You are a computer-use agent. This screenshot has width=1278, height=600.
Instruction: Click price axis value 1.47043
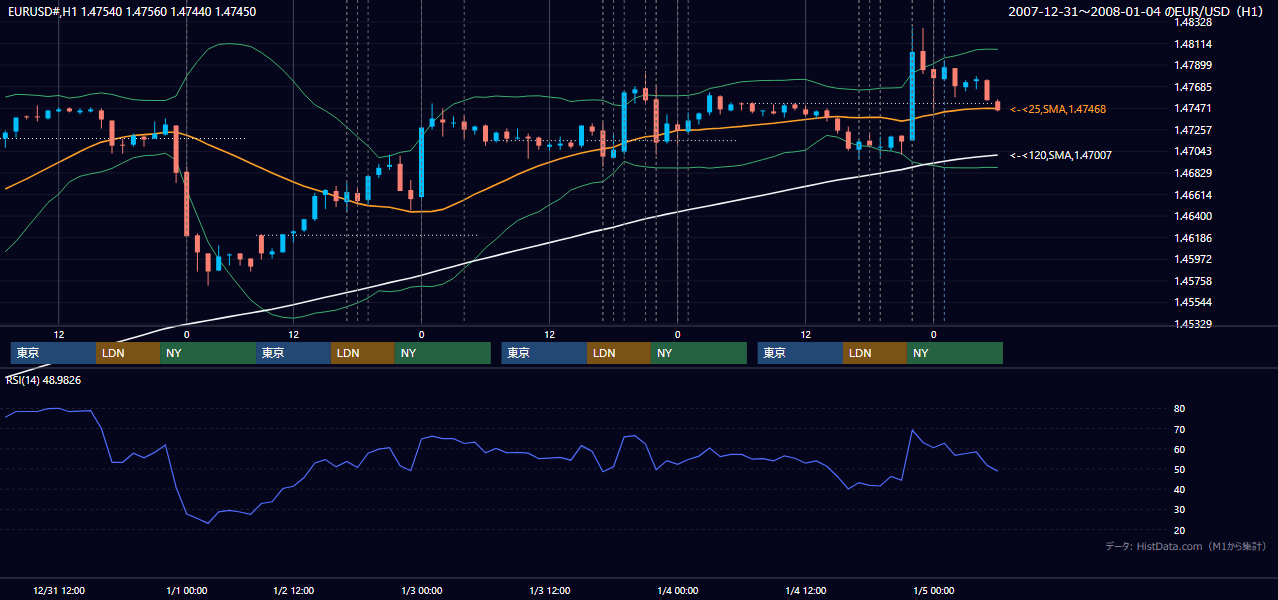tap(1193, 152)
